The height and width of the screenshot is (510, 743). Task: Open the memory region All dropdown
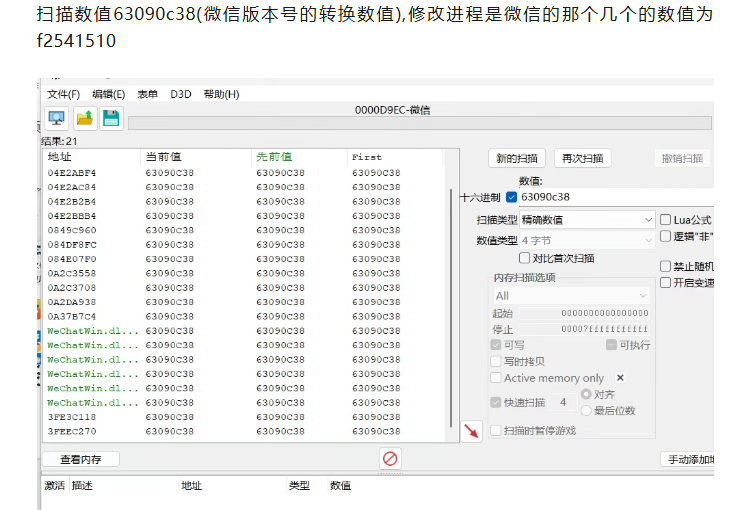coord(571,296)
